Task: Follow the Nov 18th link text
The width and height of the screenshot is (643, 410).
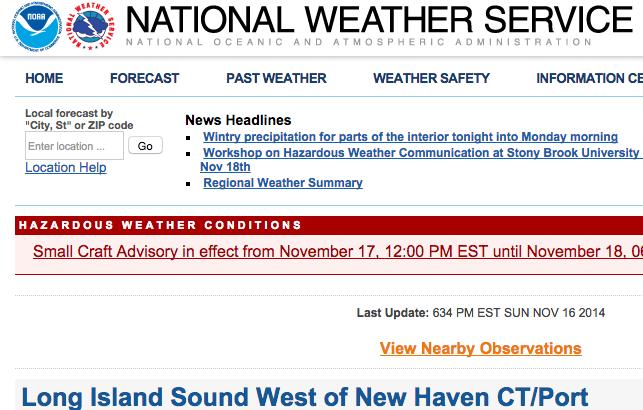Action: click(225, 167)
